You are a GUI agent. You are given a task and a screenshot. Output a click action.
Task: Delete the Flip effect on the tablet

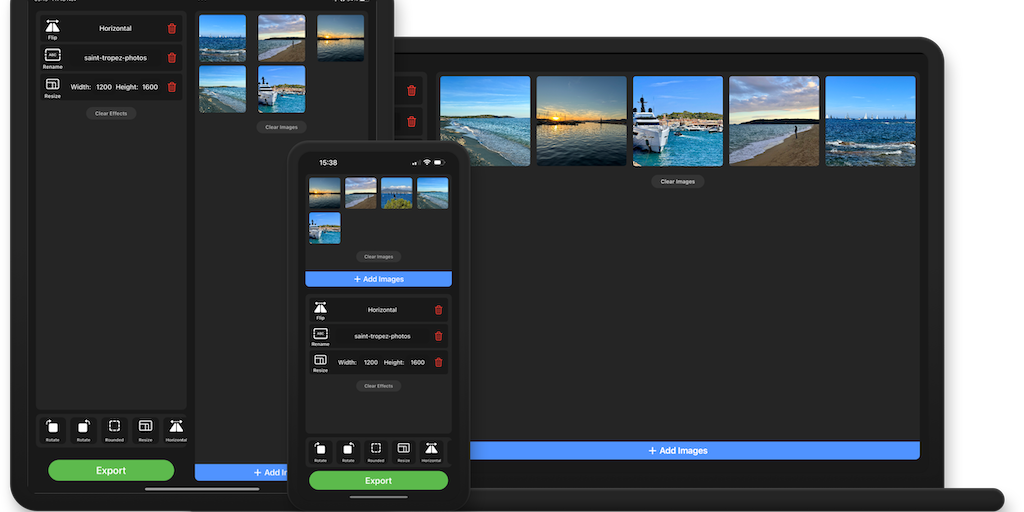tap(171, 29)
